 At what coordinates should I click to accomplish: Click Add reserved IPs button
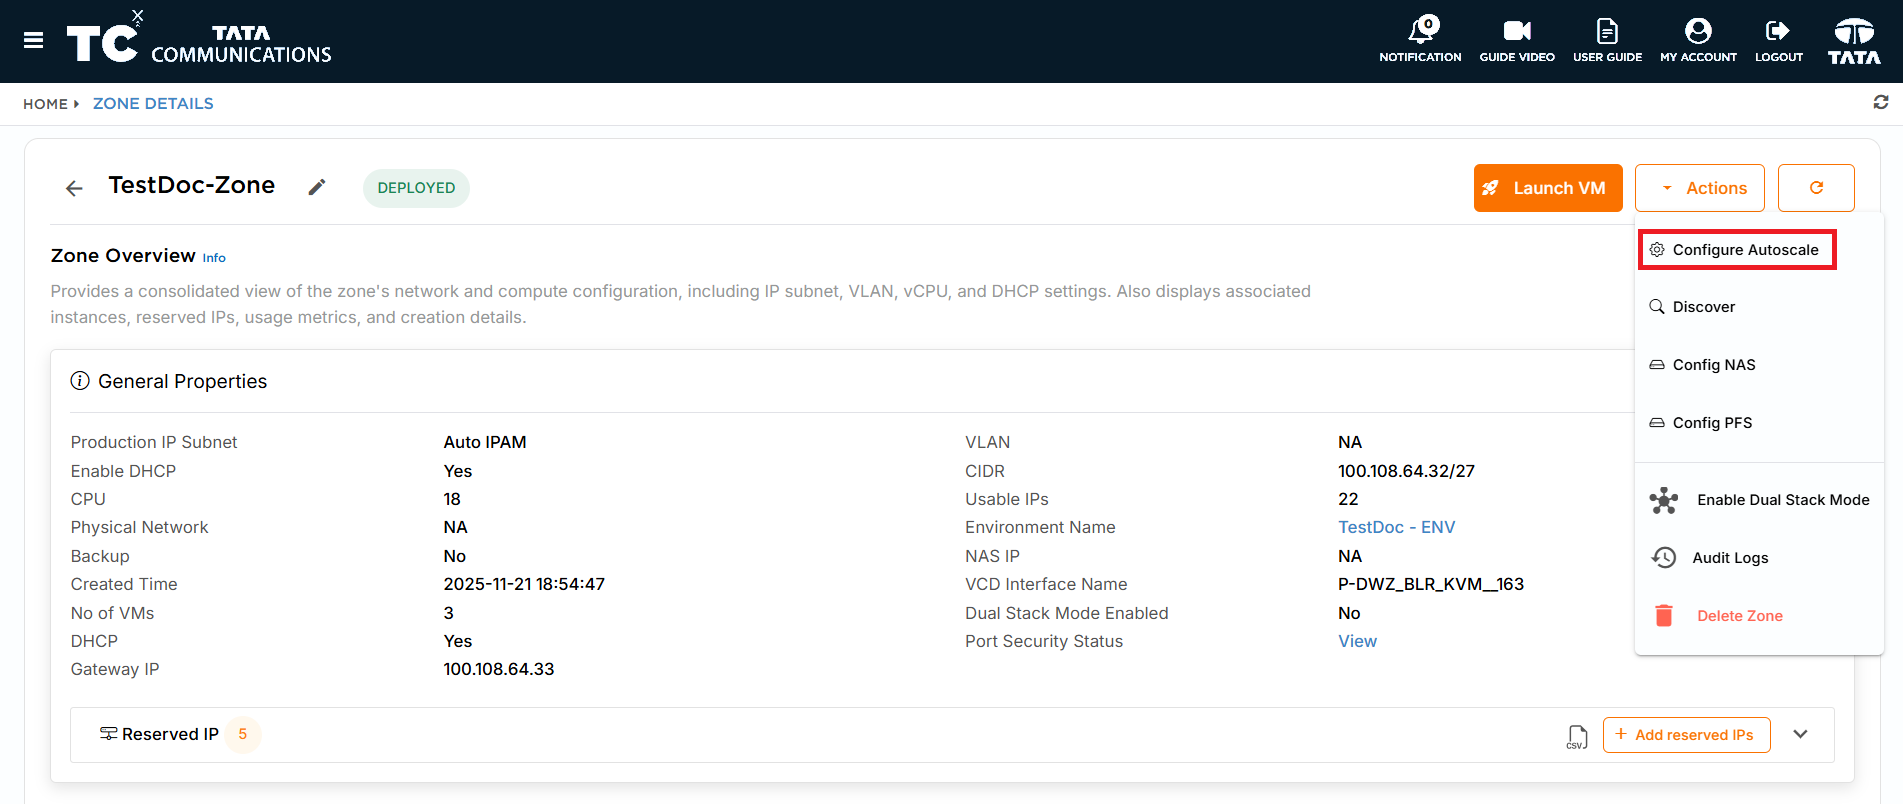[x=1686, y=735]
